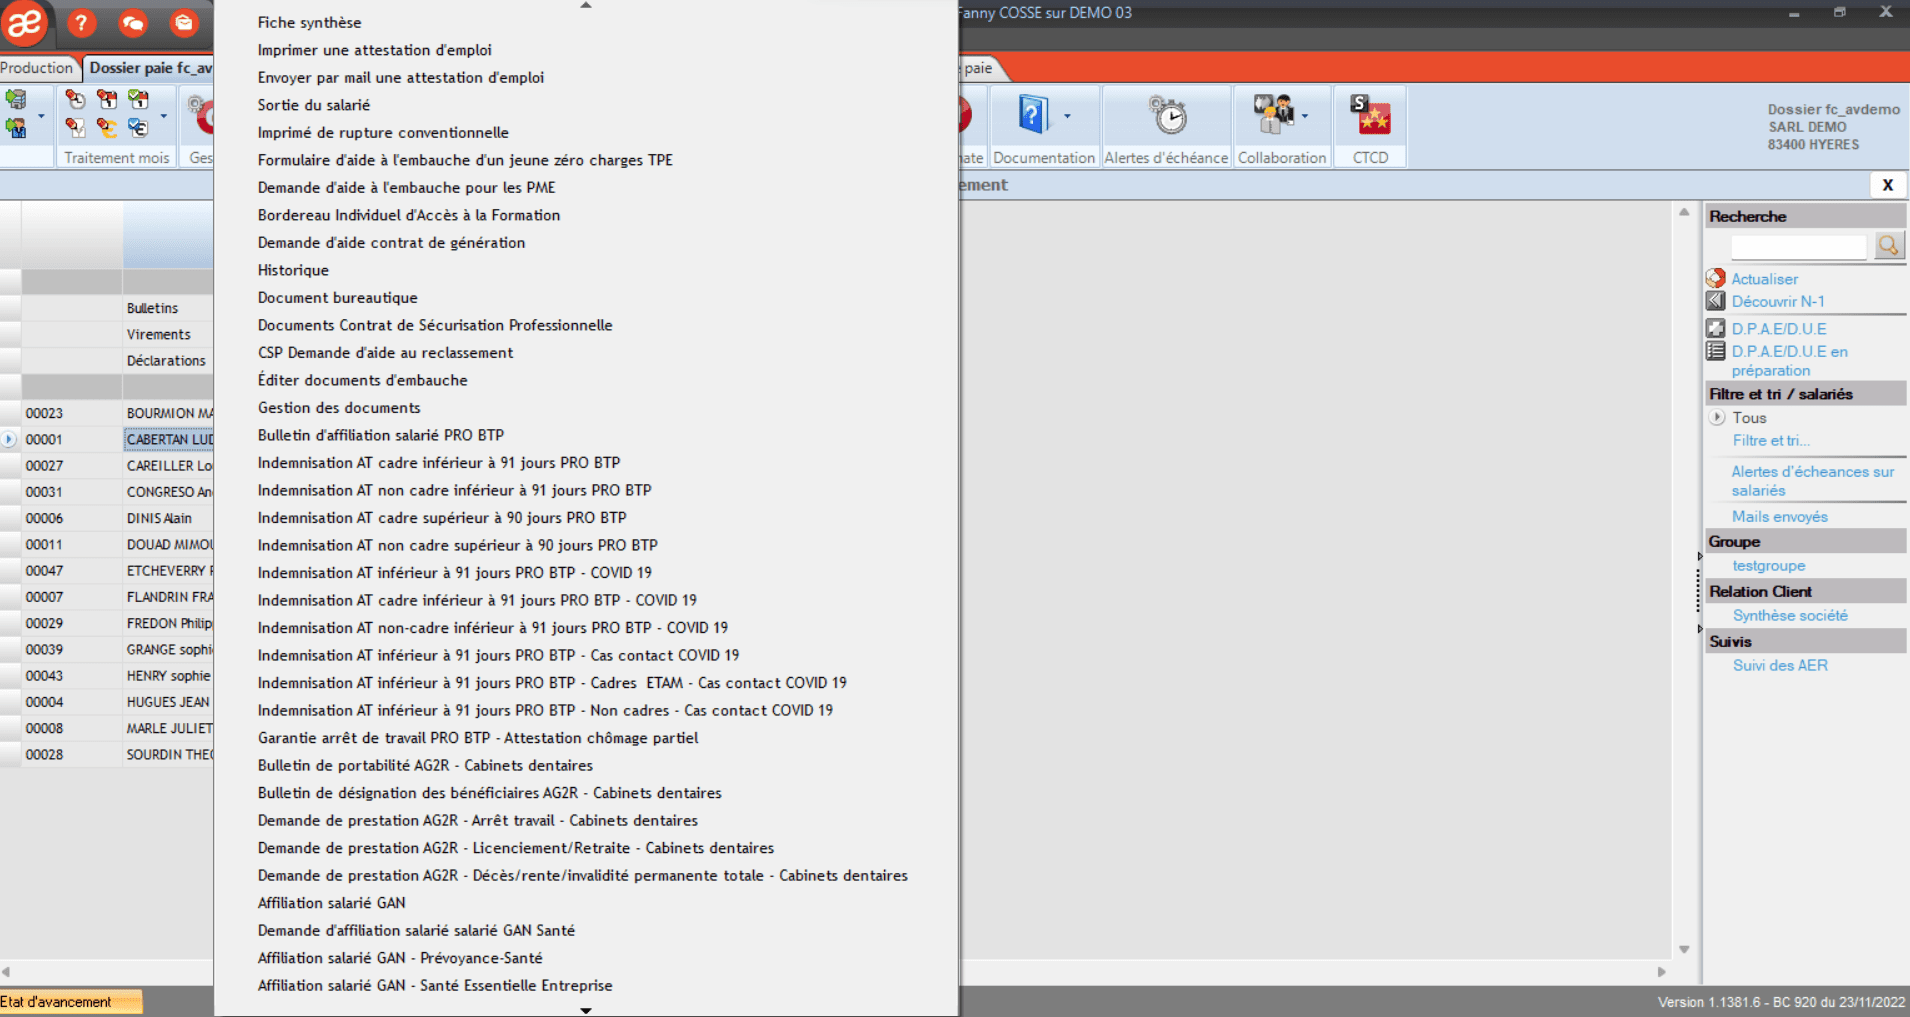Open help via the question mark icon
The image size is (1910, 1017).
pyautogui.click(x=81, y=23)
